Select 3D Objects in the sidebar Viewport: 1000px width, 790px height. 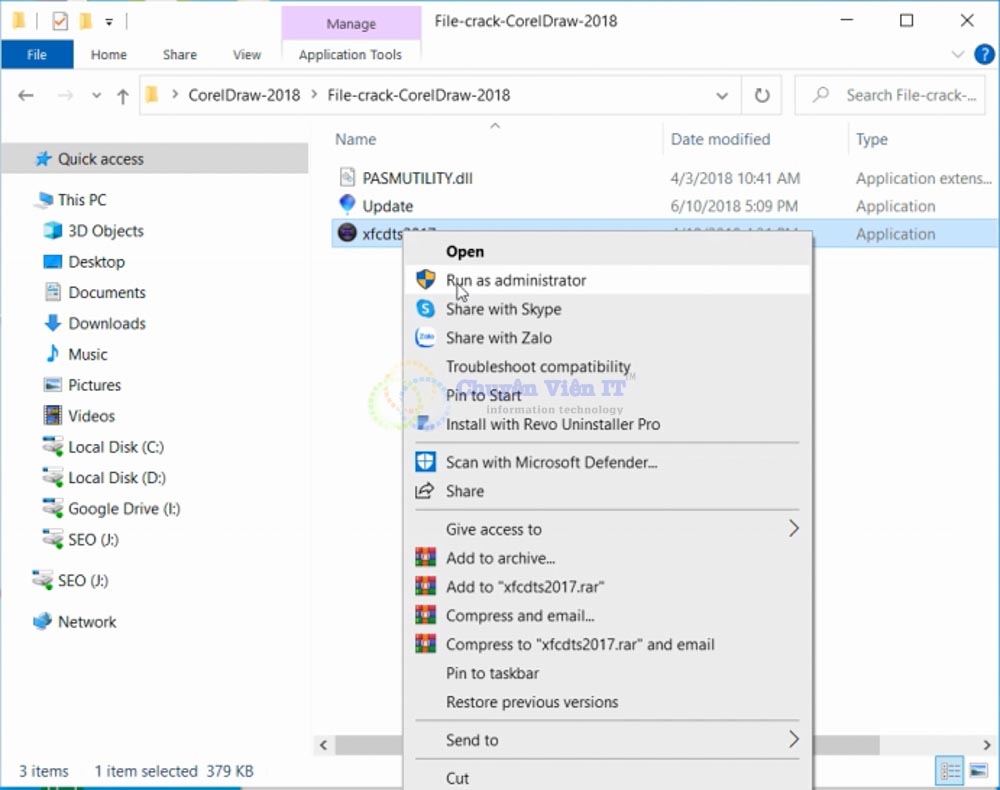(x=105, y=231)
